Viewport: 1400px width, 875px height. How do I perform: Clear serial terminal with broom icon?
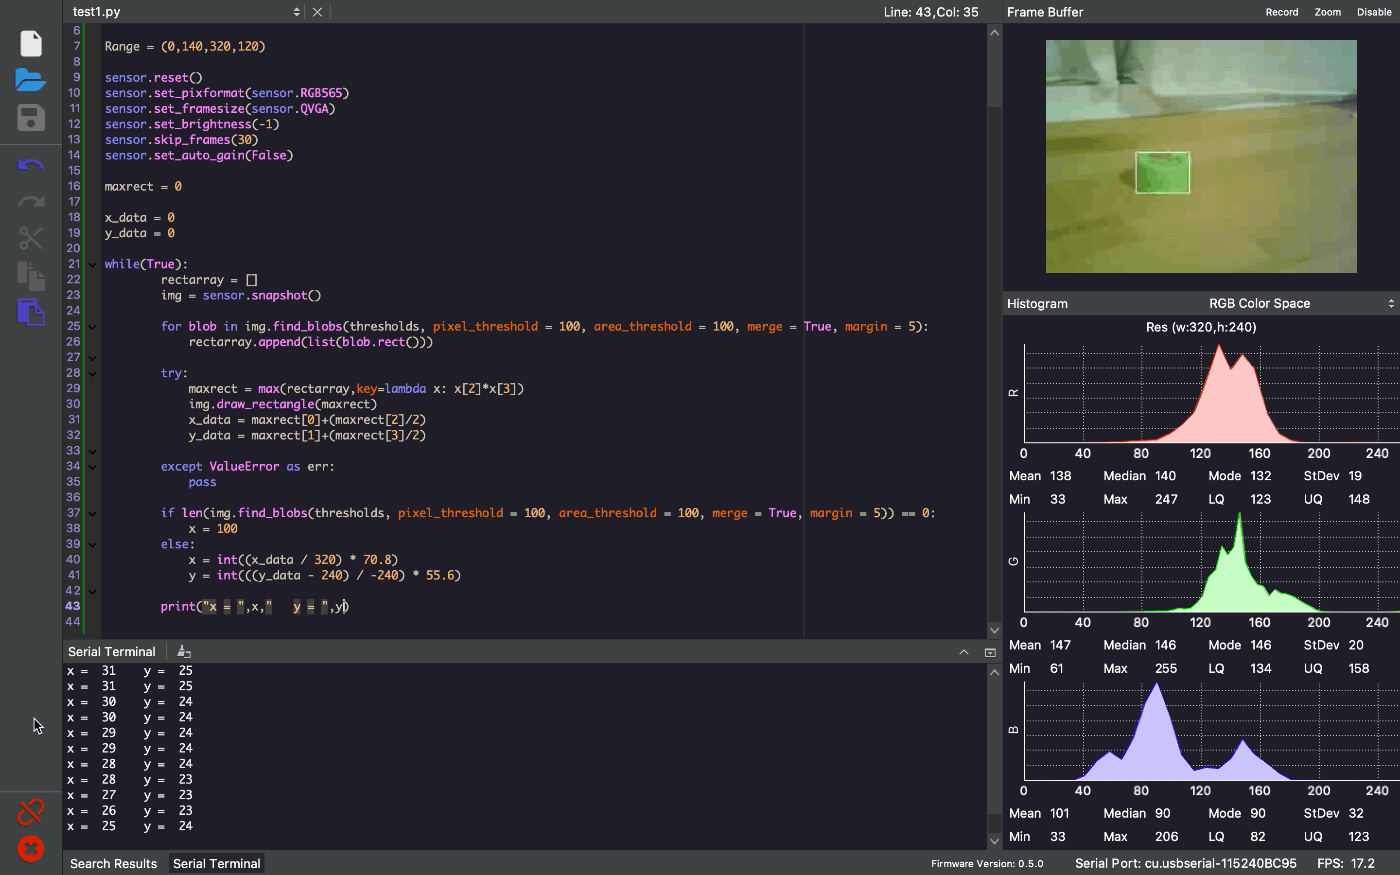183,651
